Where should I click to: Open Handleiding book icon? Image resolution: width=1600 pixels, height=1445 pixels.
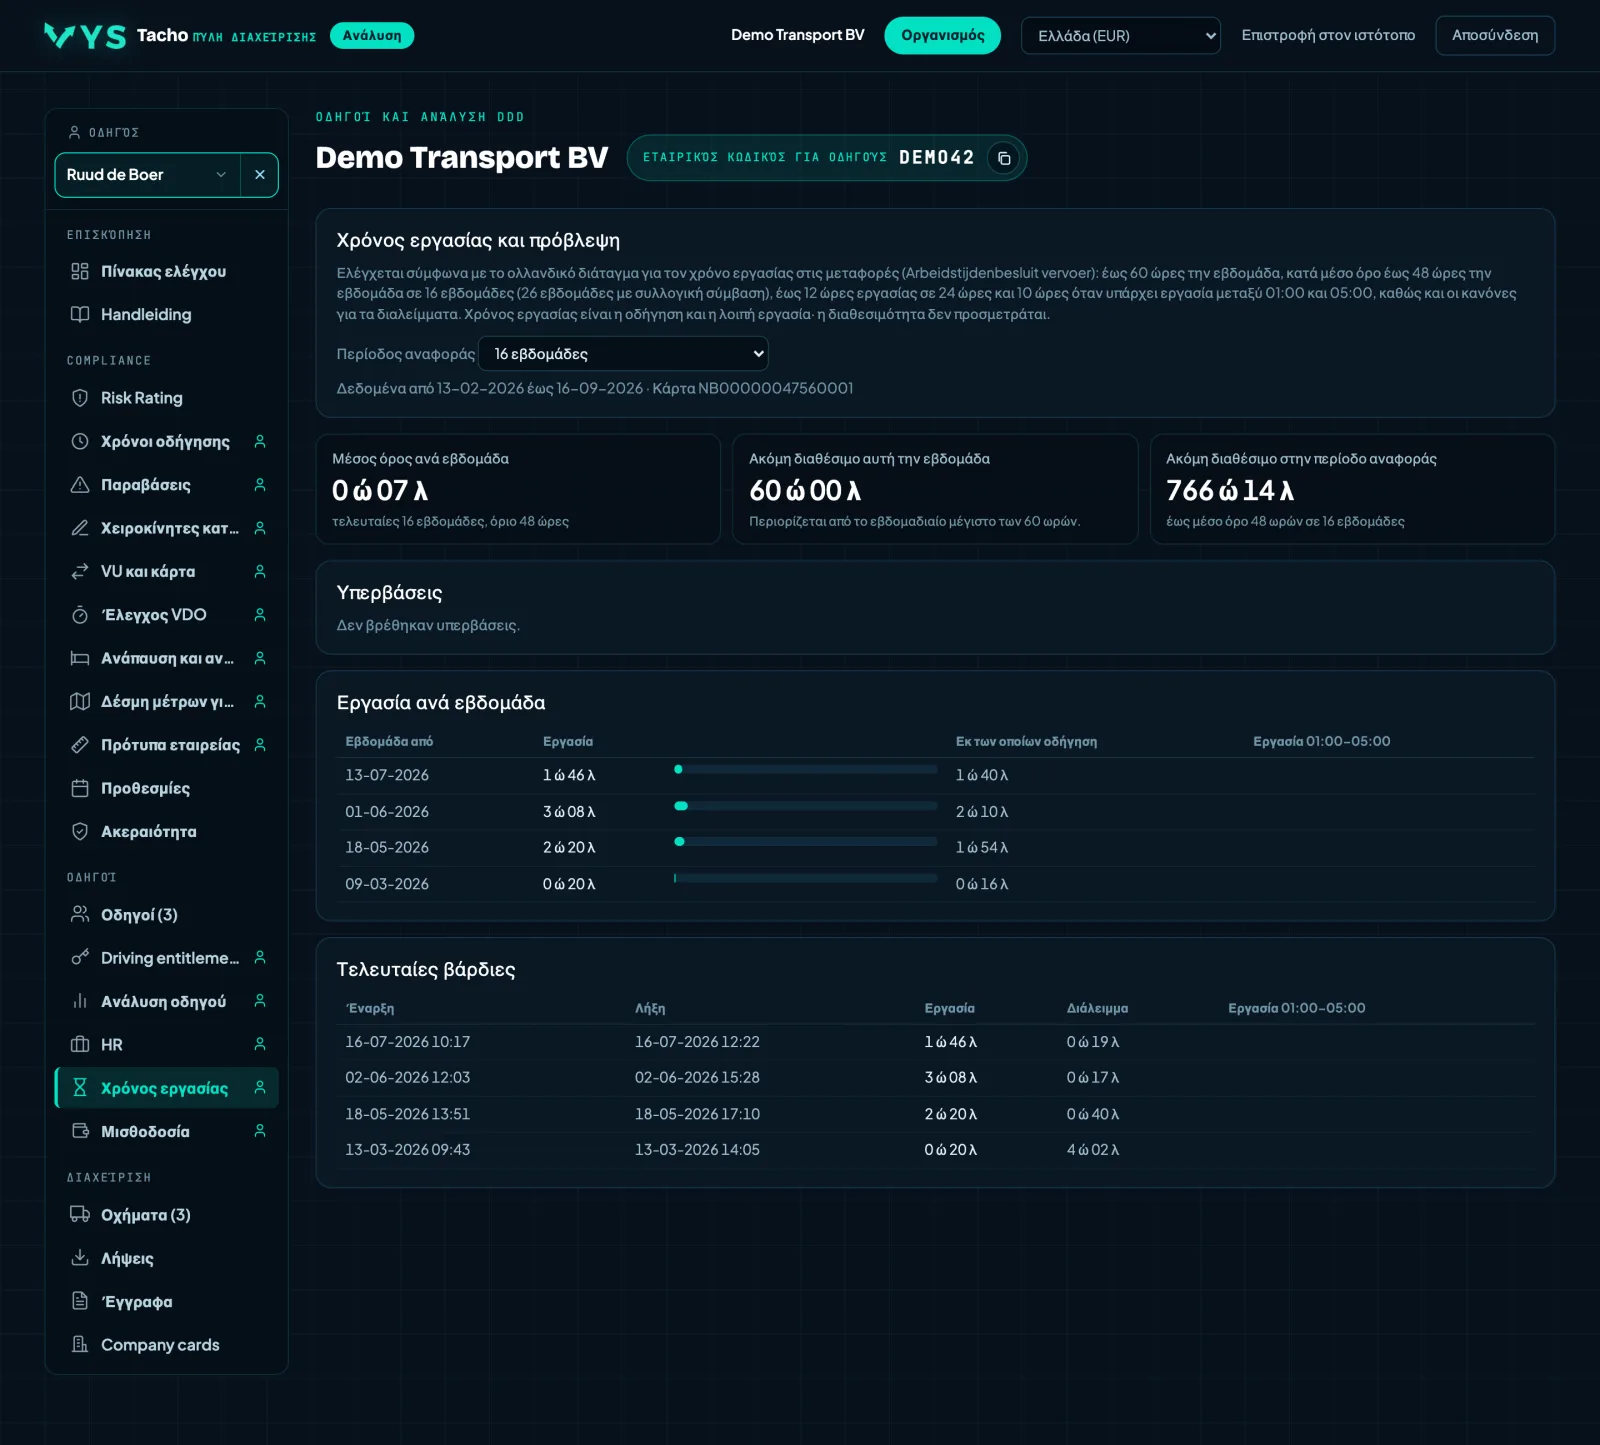point(80,315)
